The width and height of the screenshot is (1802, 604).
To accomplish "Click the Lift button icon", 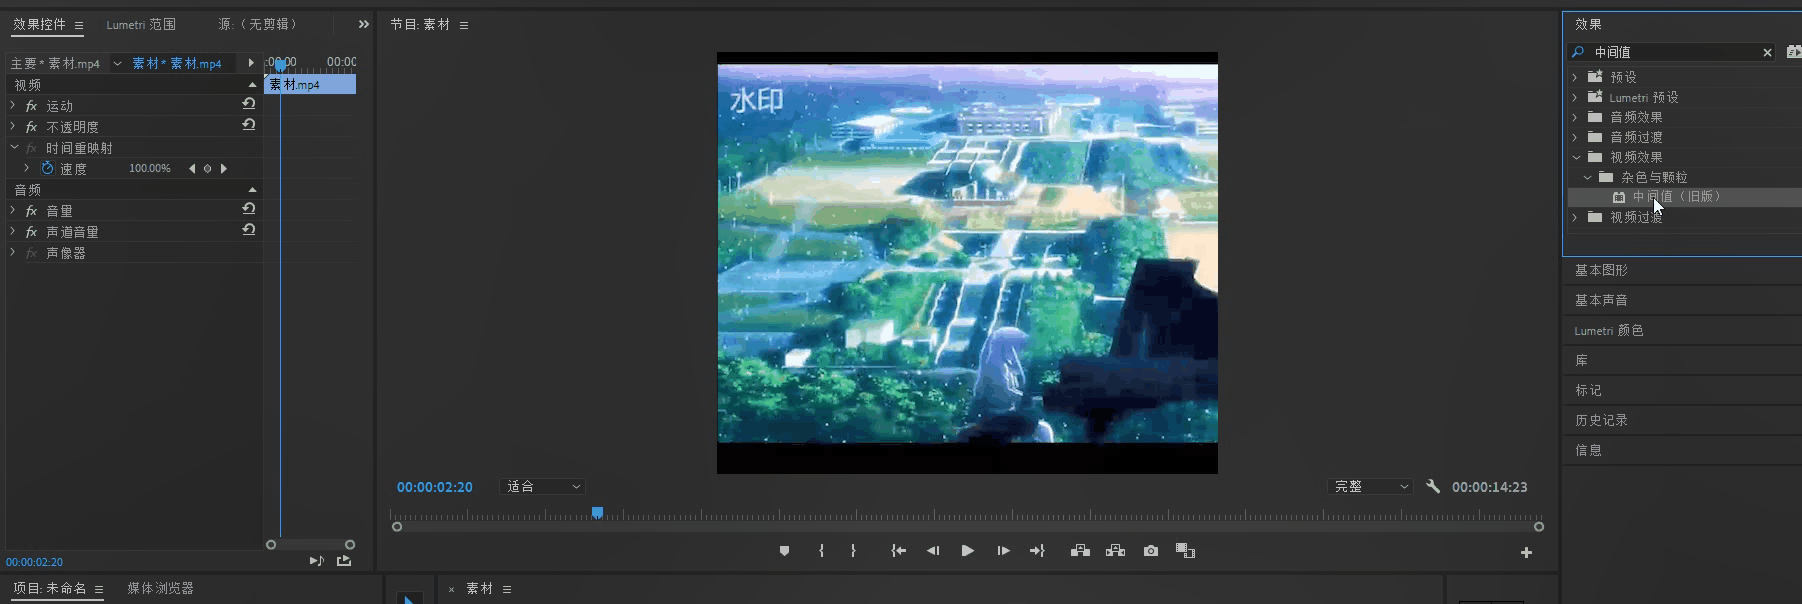I will (x=1080, y=551).
